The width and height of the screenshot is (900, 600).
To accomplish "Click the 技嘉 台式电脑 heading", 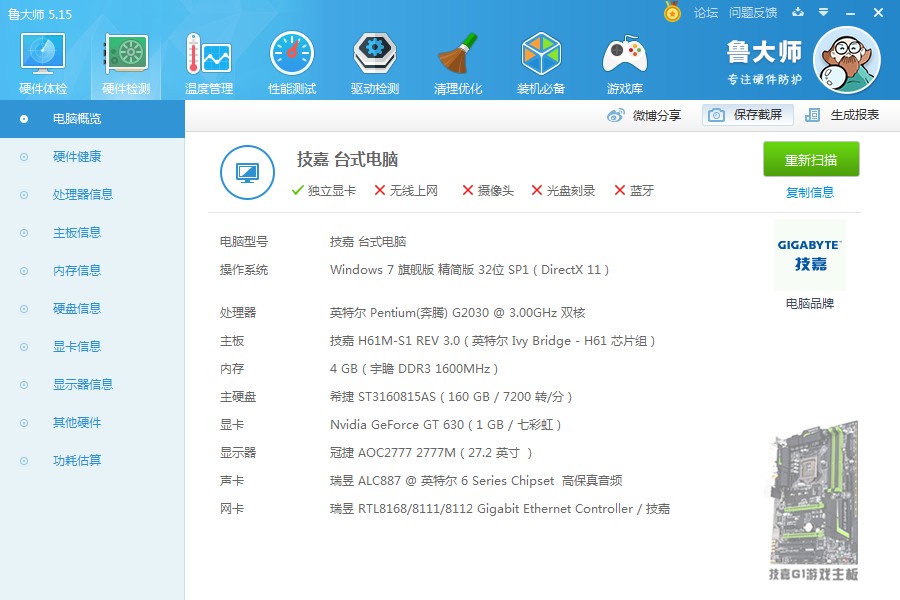I will (347, 159).
